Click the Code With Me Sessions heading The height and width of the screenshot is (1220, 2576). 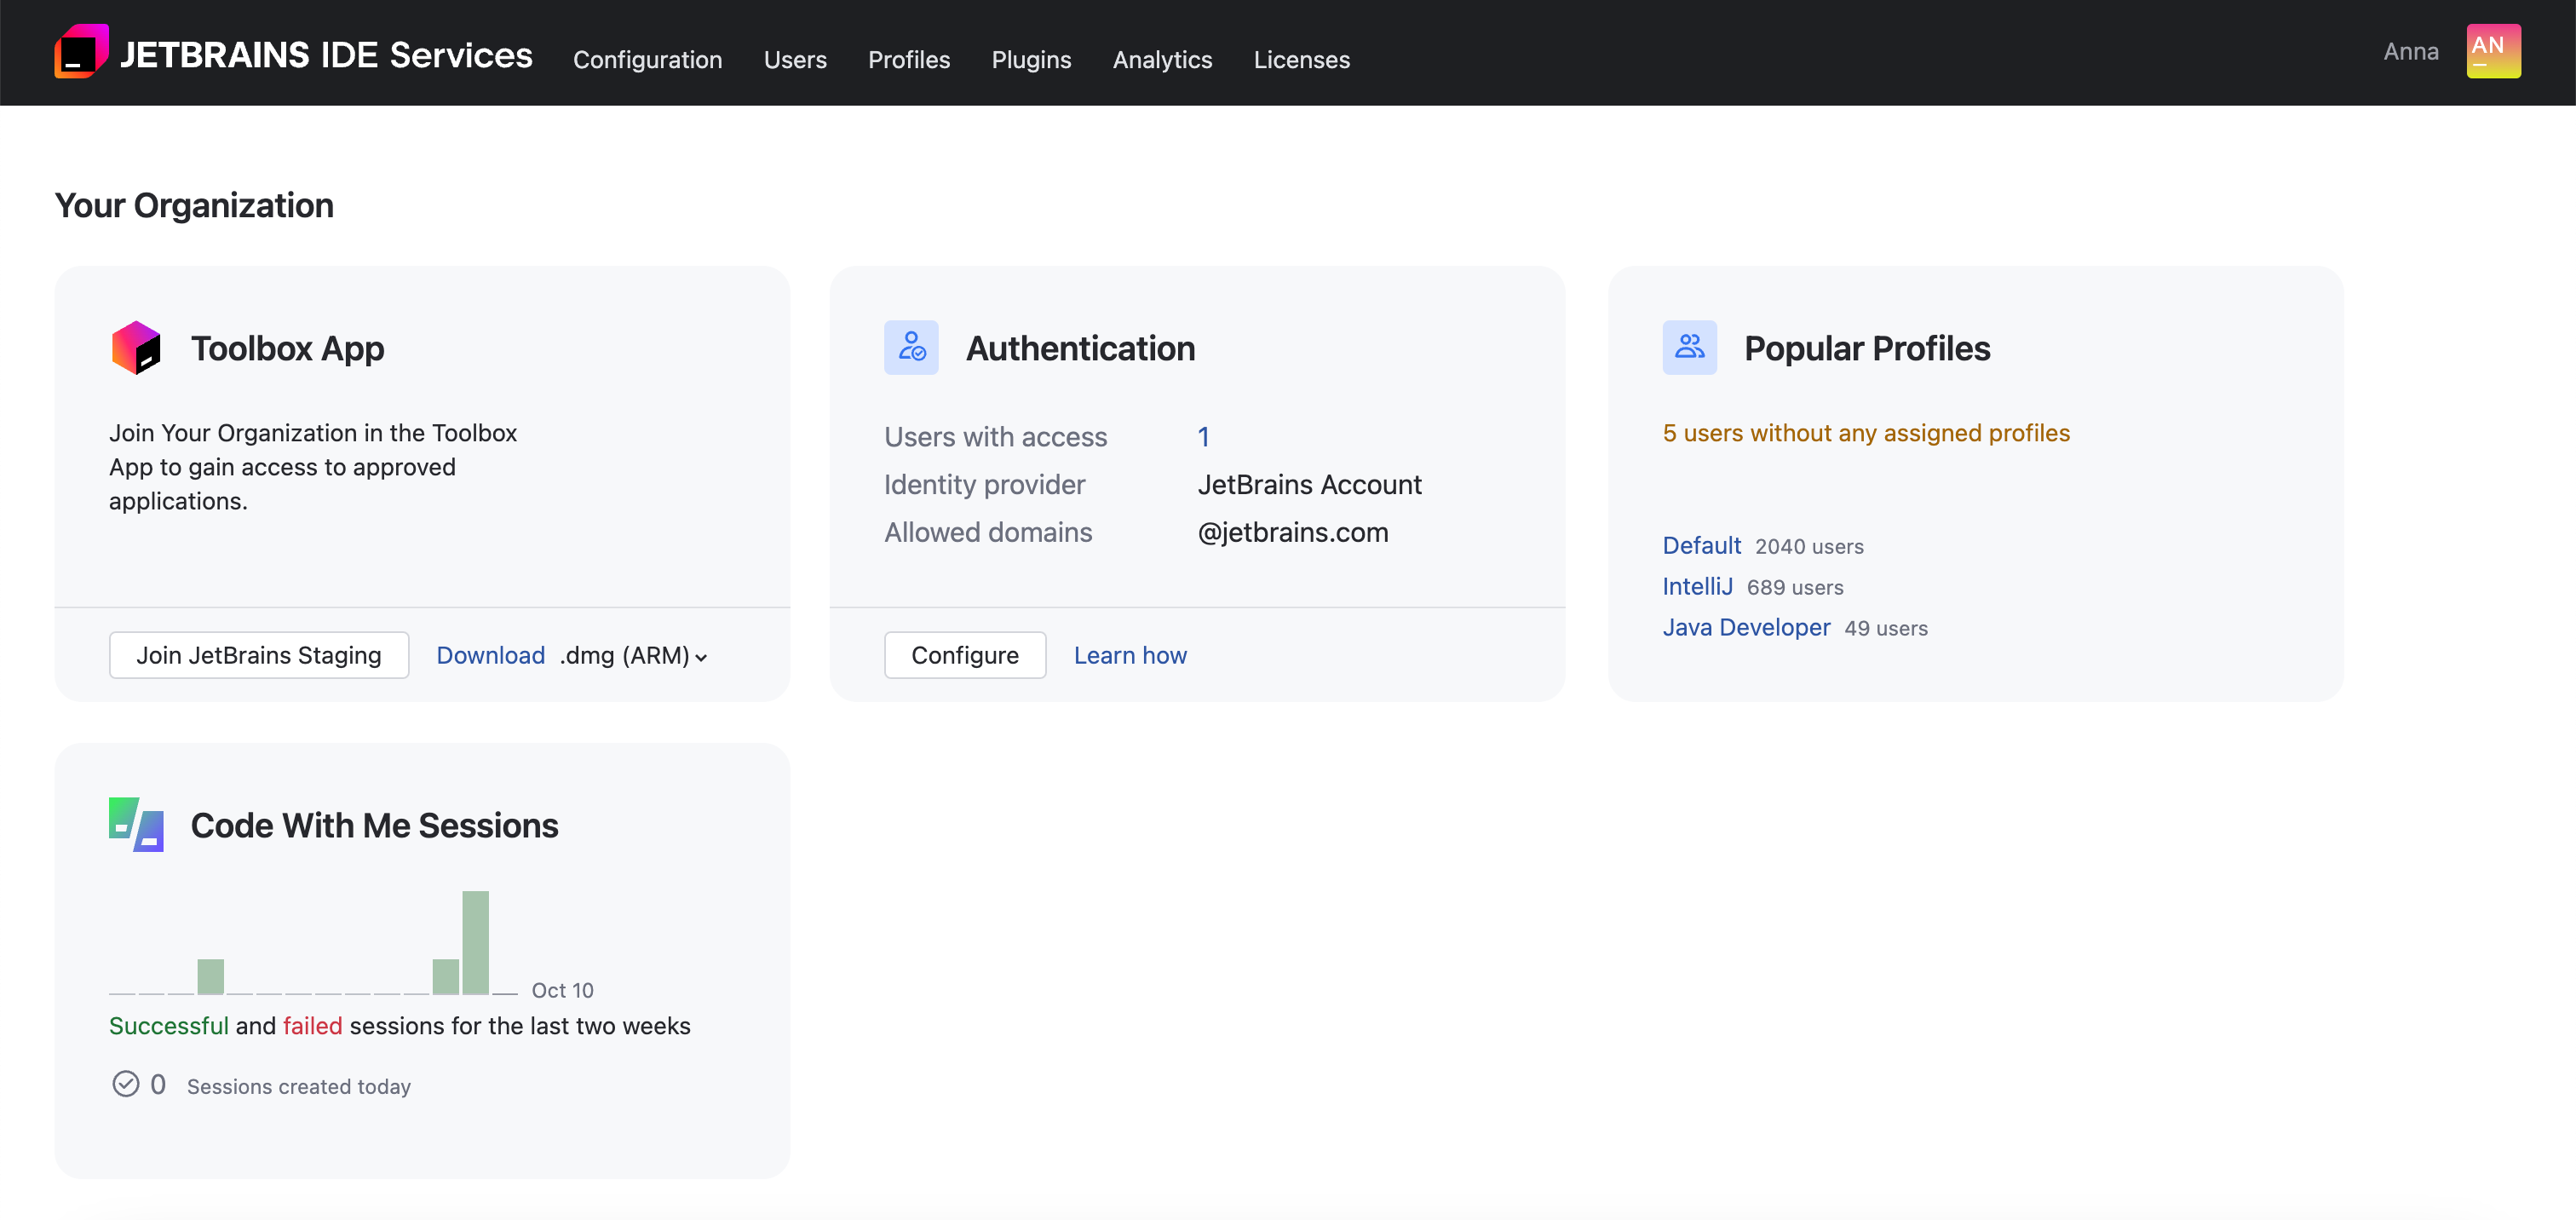(374, 825)
